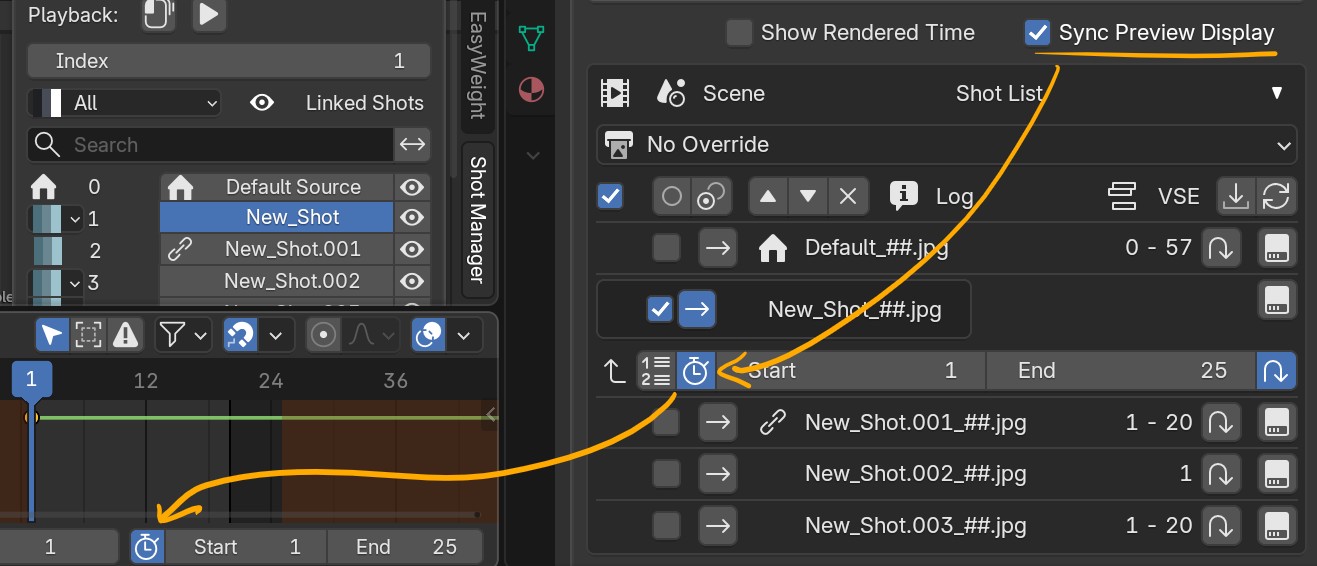
Task: Click the Scene icon next to Scene label
Action: pyautogui.click(x=670, y=93)
